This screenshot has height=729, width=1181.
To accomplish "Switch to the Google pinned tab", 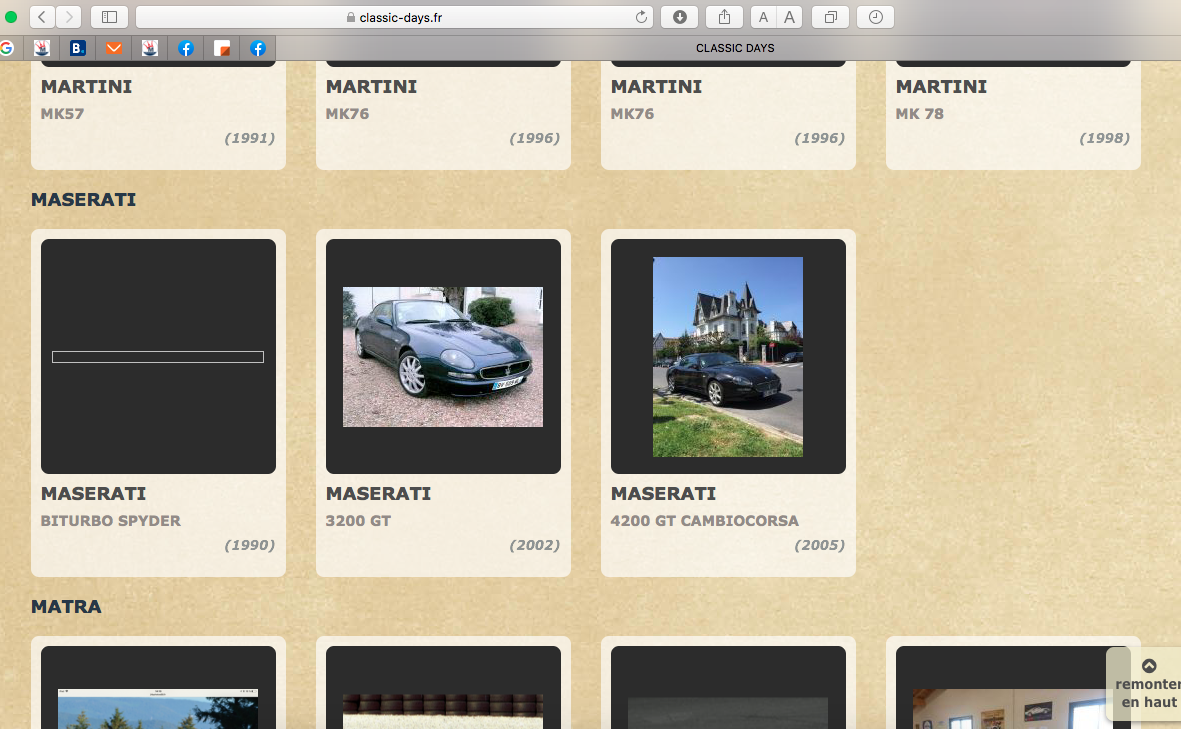I will tap(7, 48).
